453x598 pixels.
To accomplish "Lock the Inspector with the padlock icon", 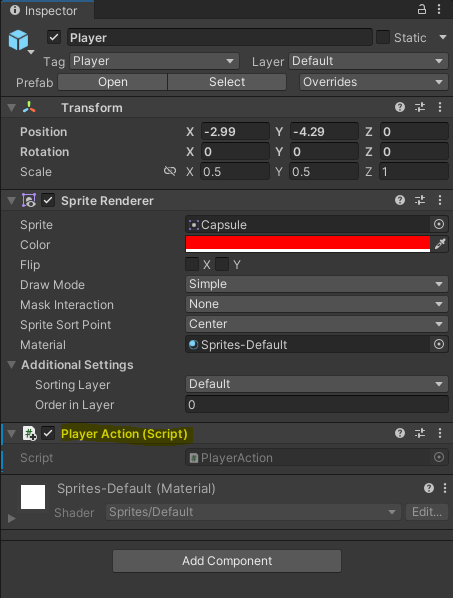I will coord(421,9).
